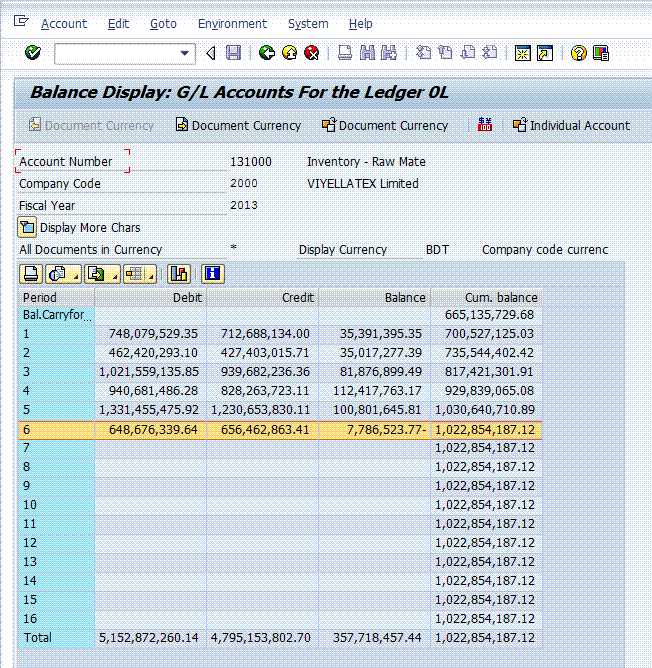This screenshot has width=652, height=668.
Task: Open the Edit menu
Action: coord(118,24)
